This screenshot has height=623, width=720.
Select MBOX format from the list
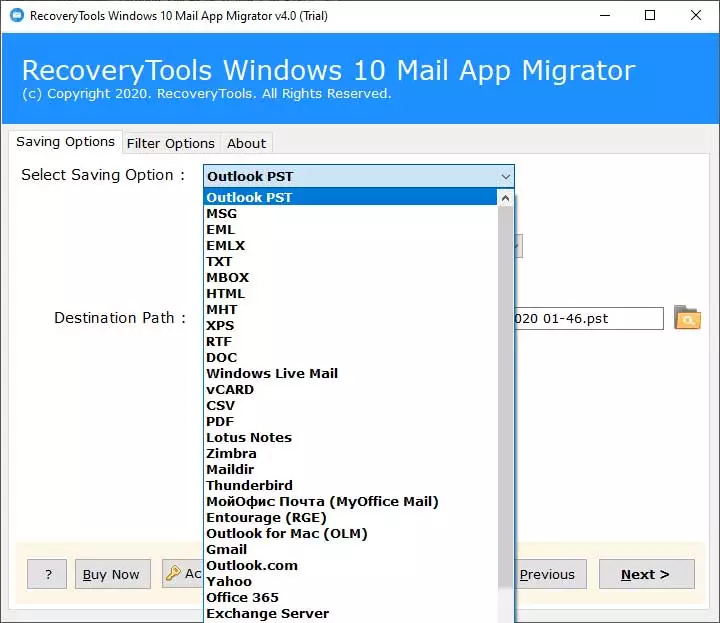pos(227,277)
